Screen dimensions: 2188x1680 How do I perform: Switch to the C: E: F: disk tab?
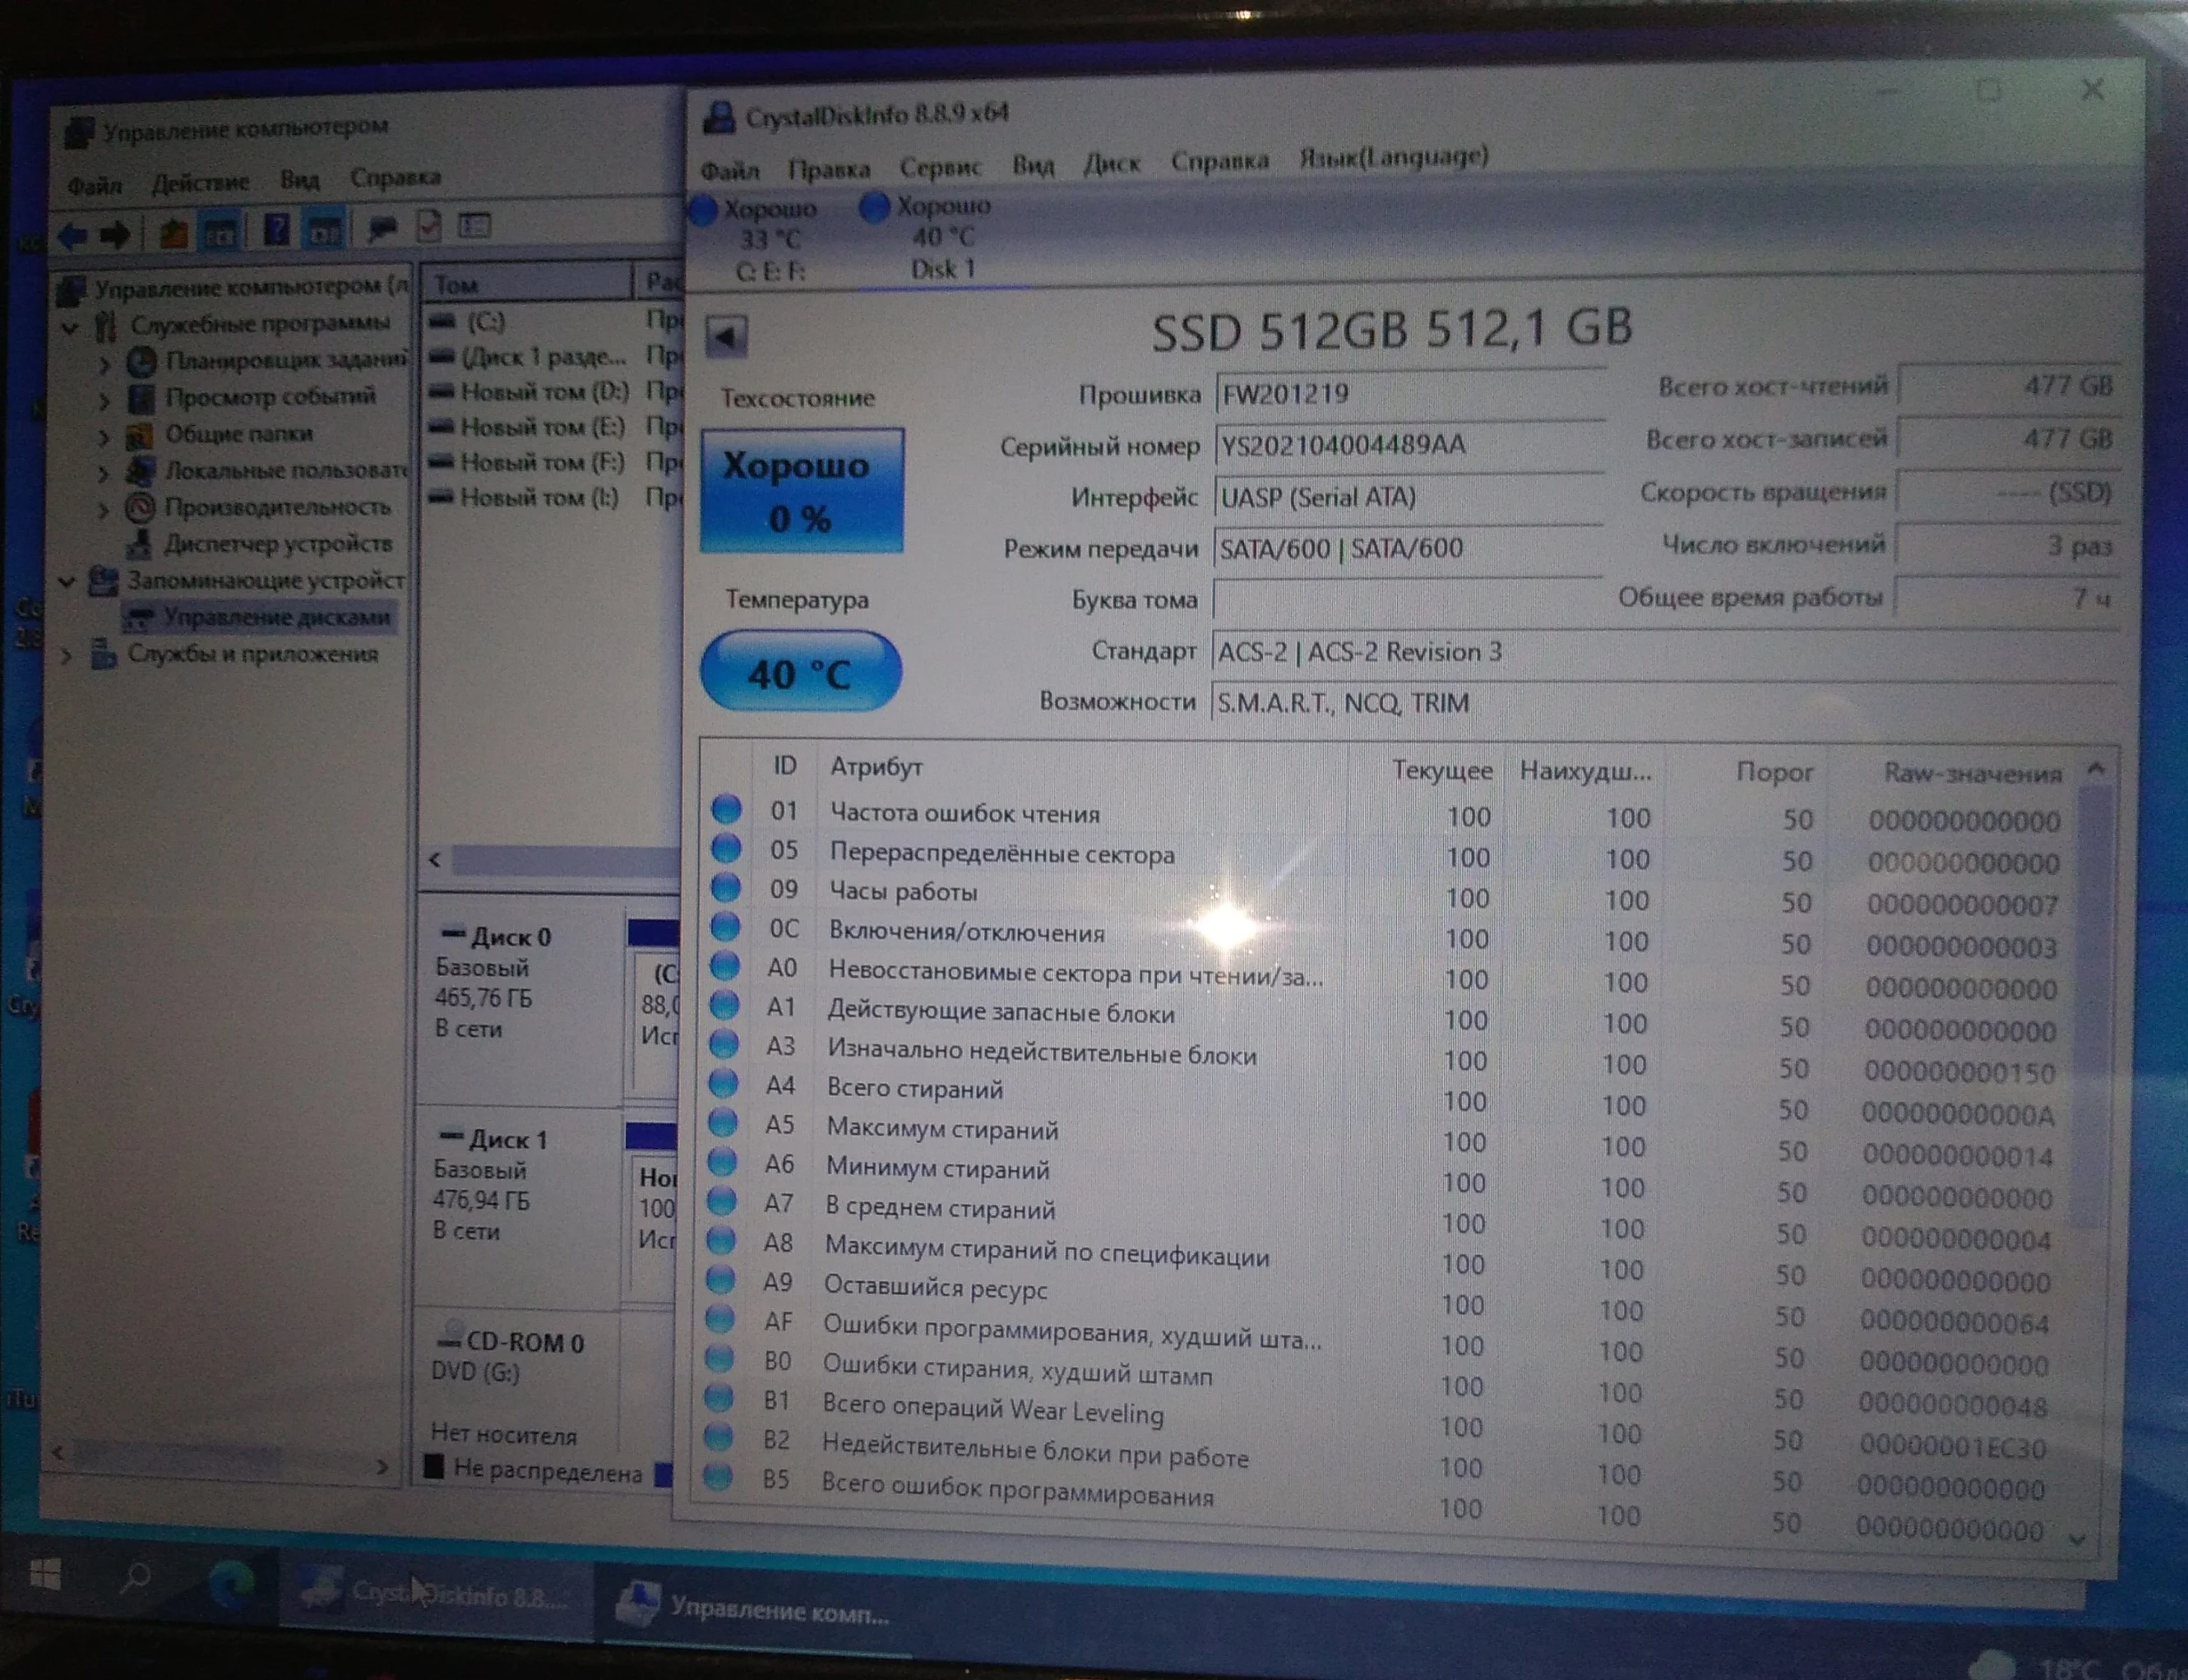pos(768,240)
